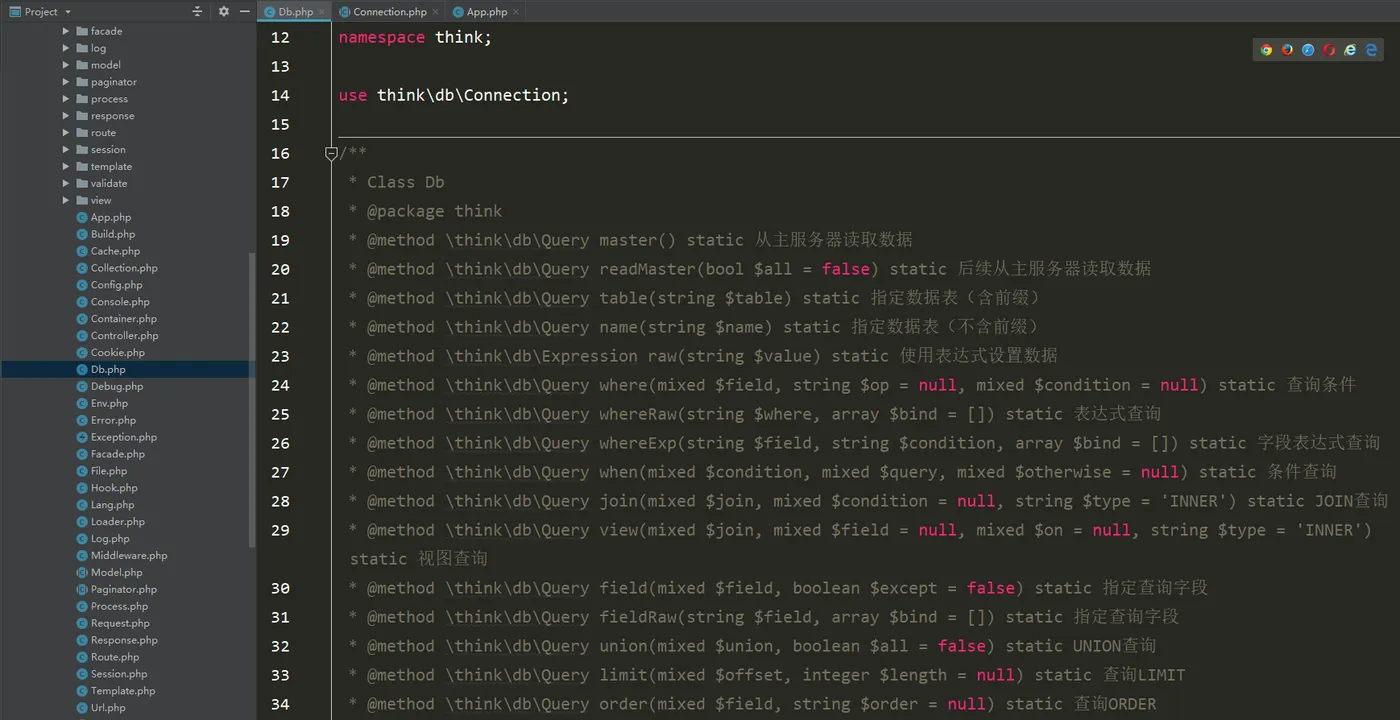
Task: Close the Db.php editor tab
Action: pyautogui.click(x=322, y=12)
